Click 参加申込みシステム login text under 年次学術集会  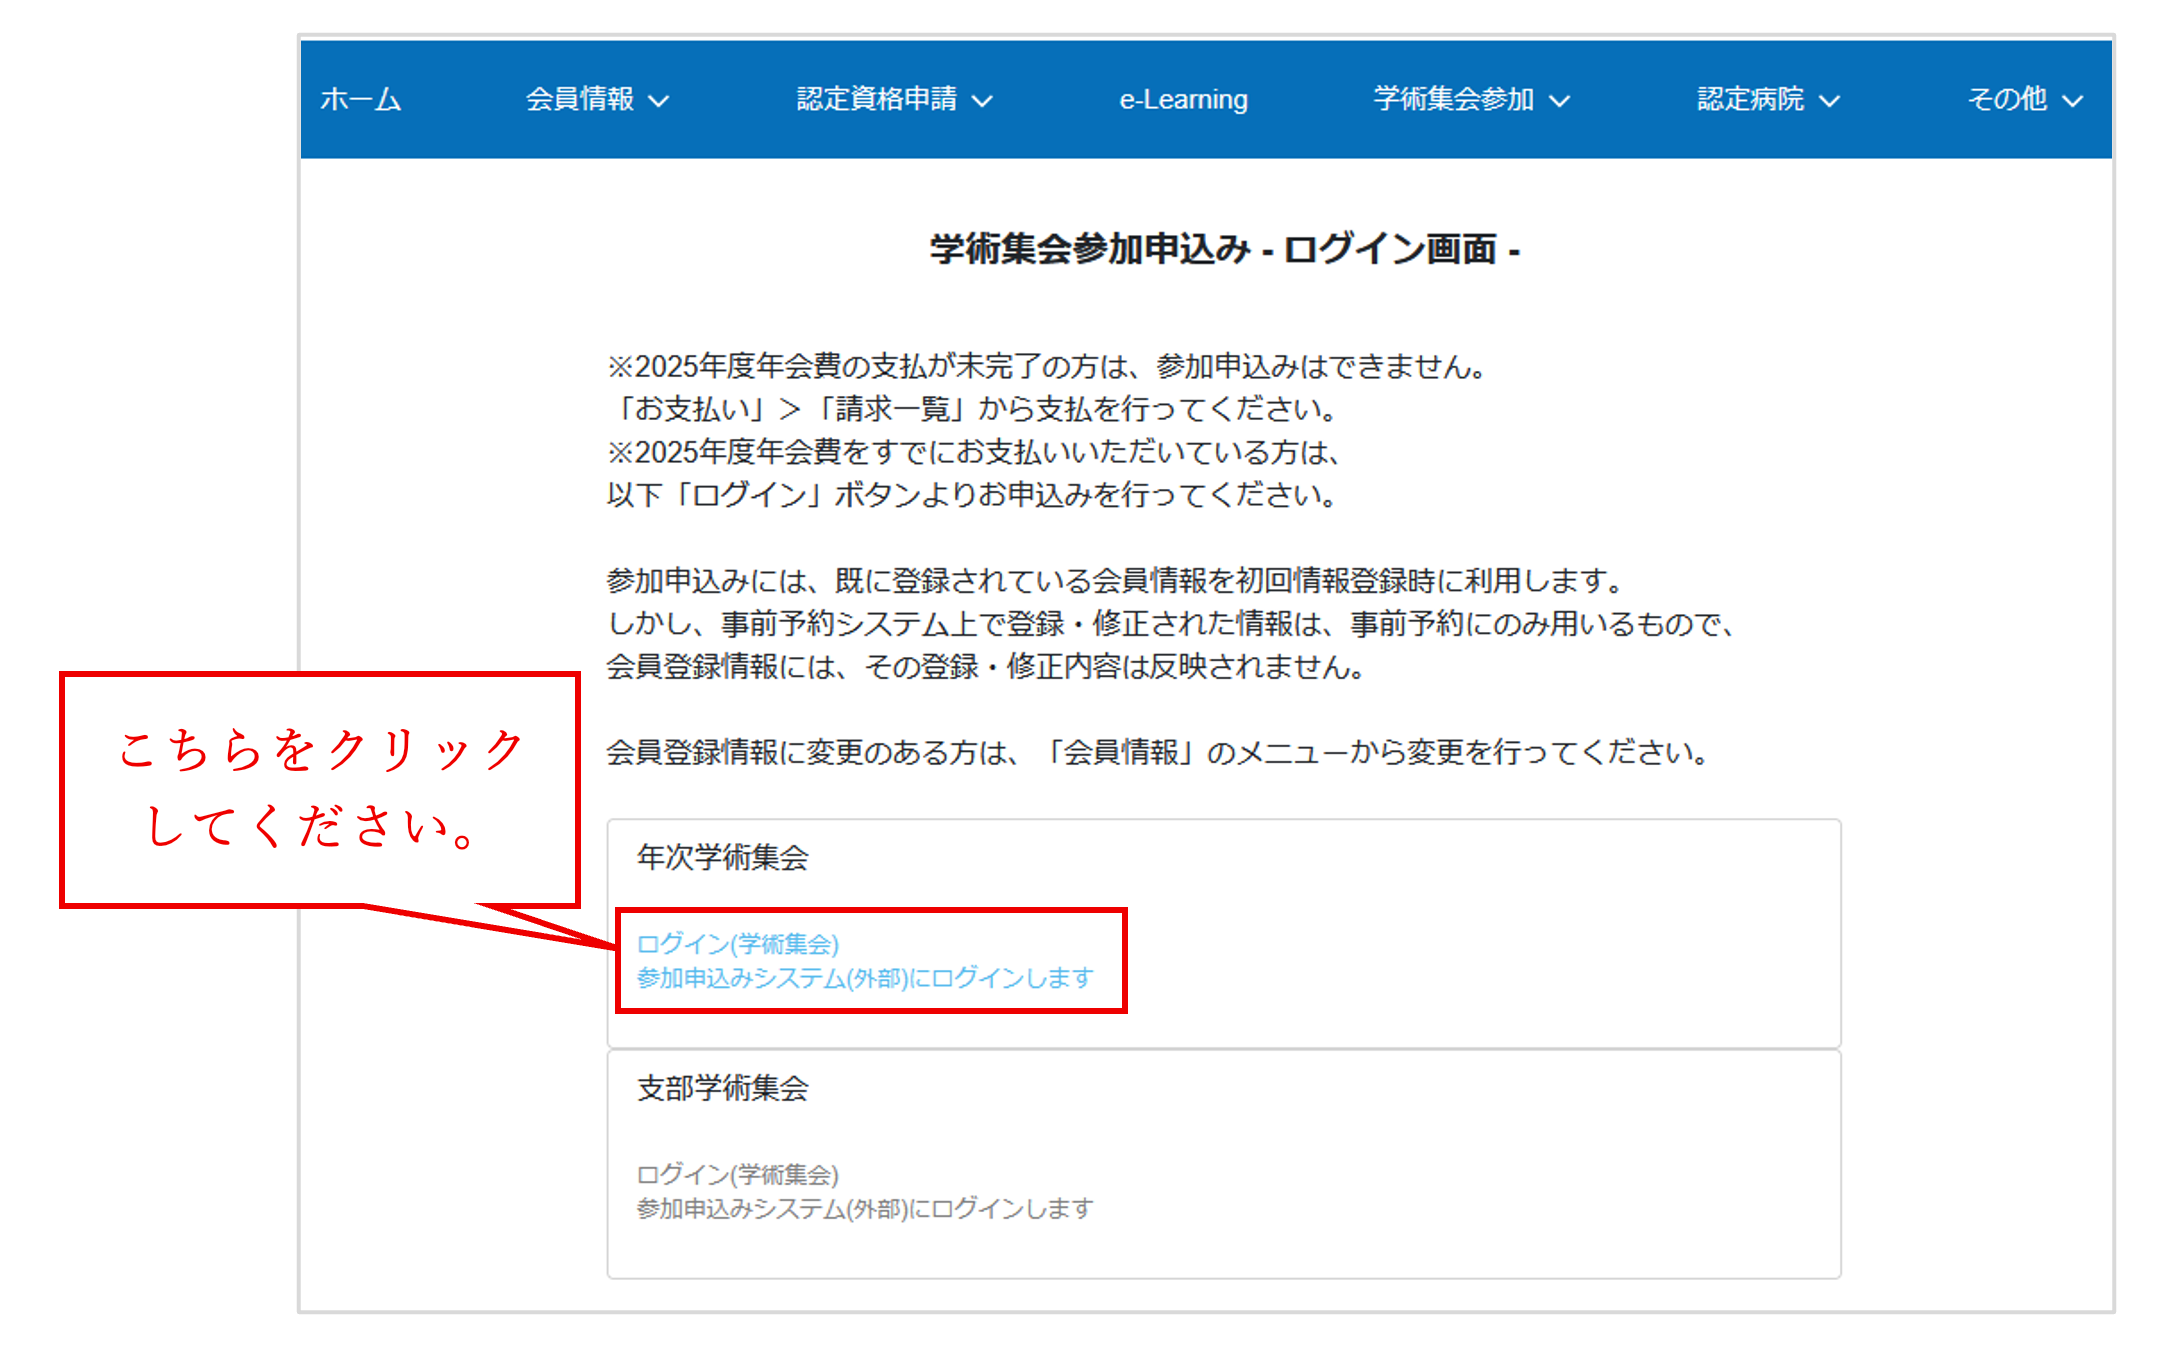tap(865, 978)
